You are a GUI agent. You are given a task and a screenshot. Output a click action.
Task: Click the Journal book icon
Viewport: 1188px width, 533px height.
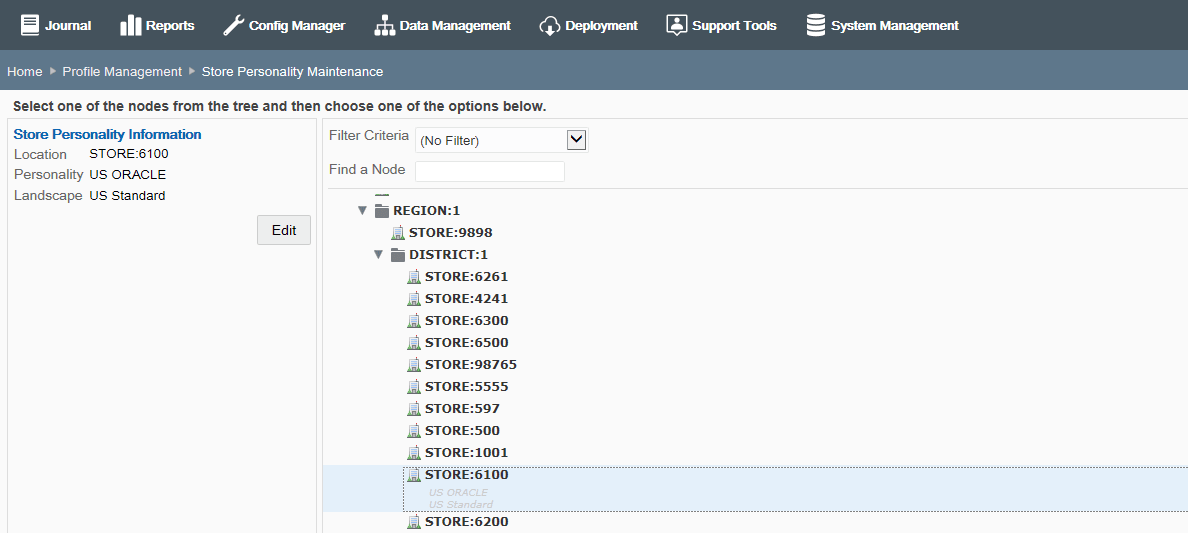(30, 25)
